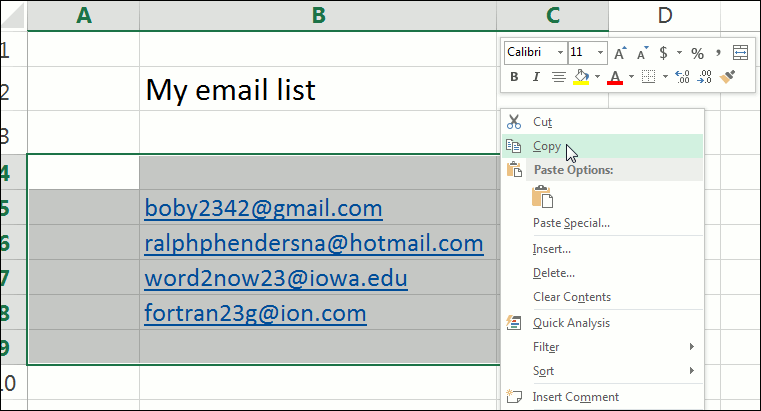This screenshot has height=411, width=761.
Task: Choose Insert Comment menu entry
Action: [x=602, y=396]
